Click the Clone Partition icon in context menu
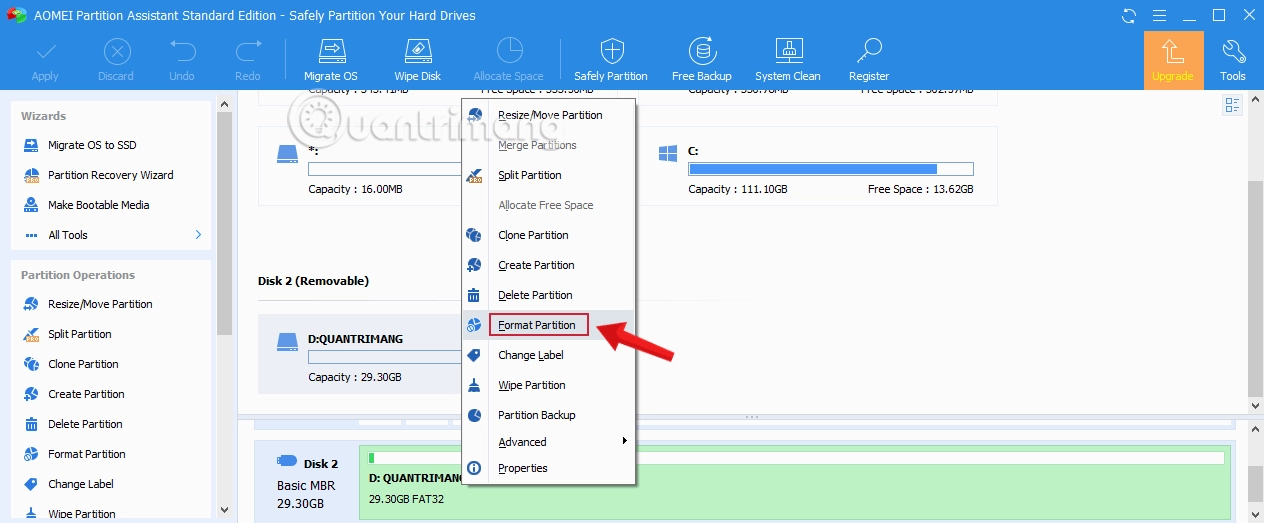Image resolution: width=1264 pixels, height=523 pixels. [475, 235]
